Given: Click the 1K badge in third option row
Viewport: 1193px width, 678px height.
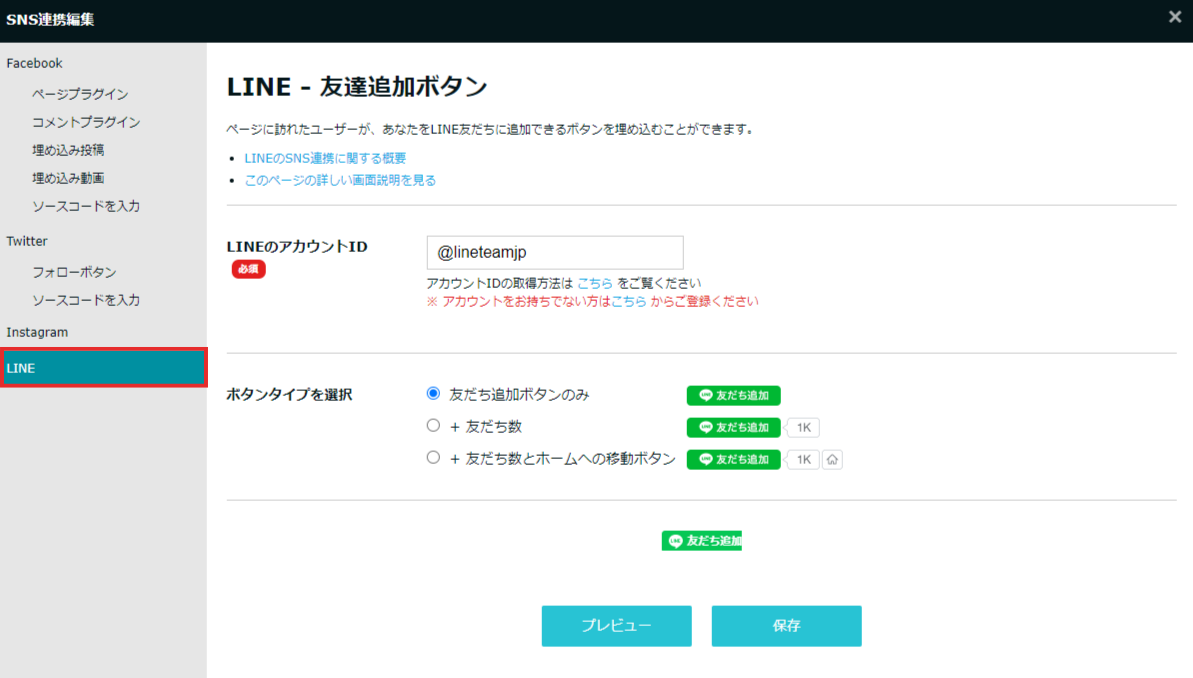Looking at the screenshot, I should 803,460.
